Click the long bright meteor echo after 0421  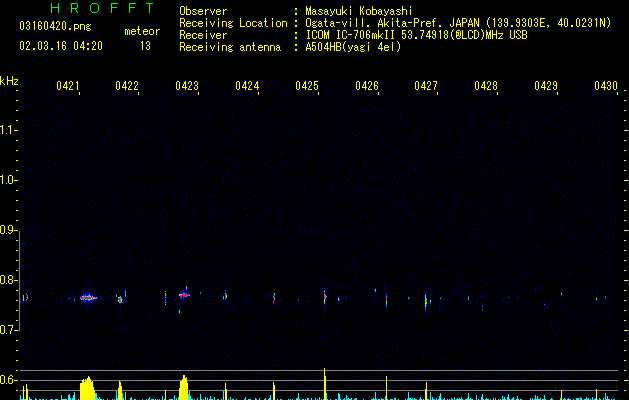coord(88,298)
